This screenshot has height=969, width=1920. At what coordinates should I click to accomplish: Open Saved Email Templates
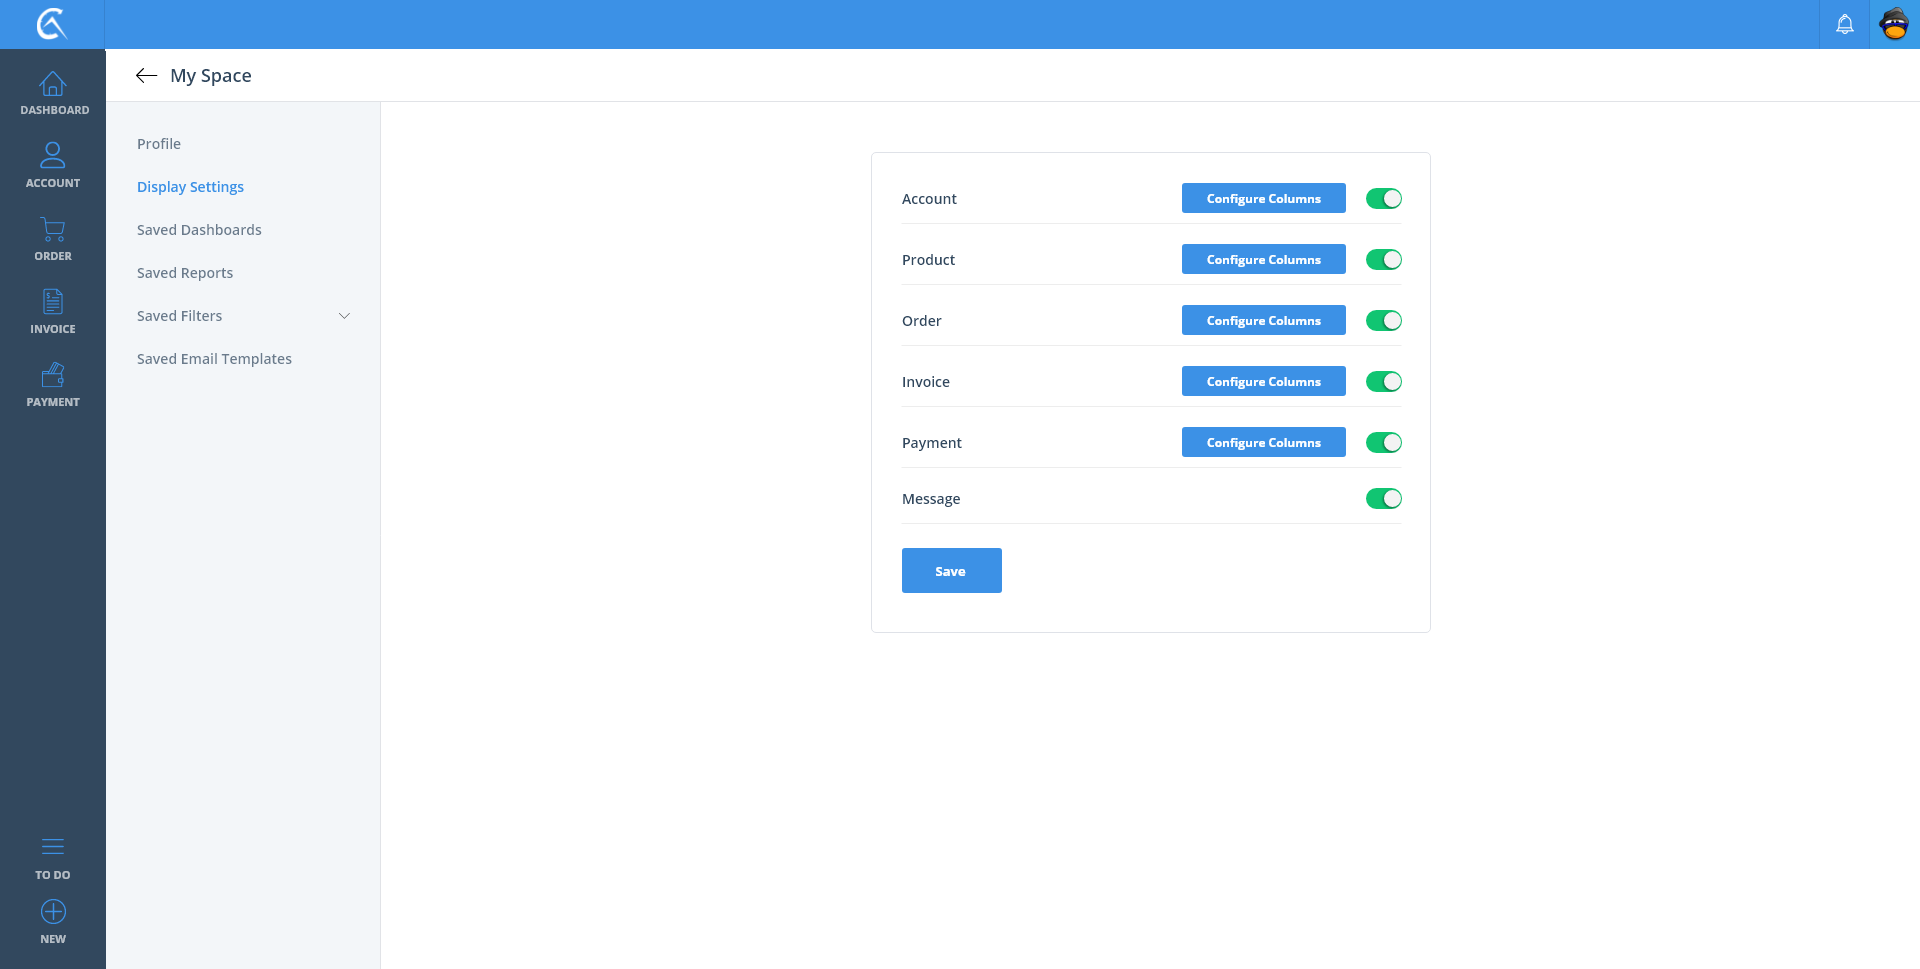click(x=214, y=359)
